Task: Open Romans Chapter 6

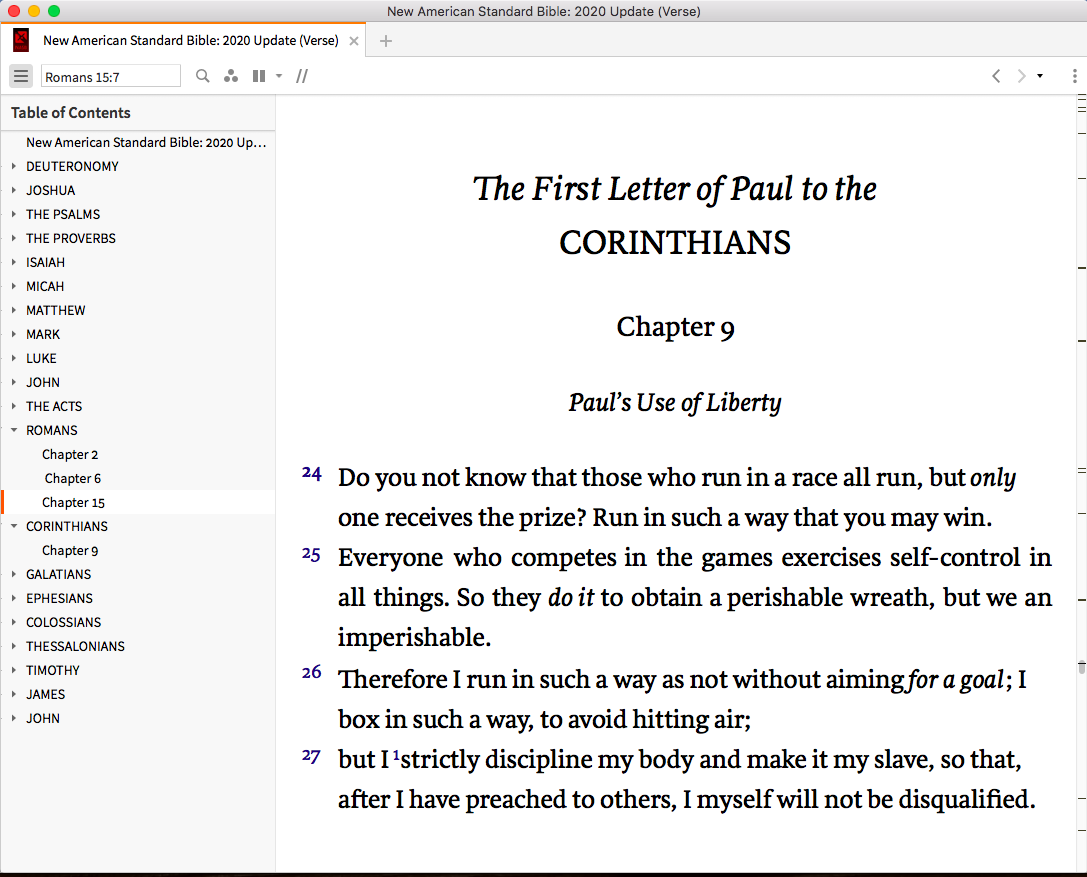Action: pos(73,478)
